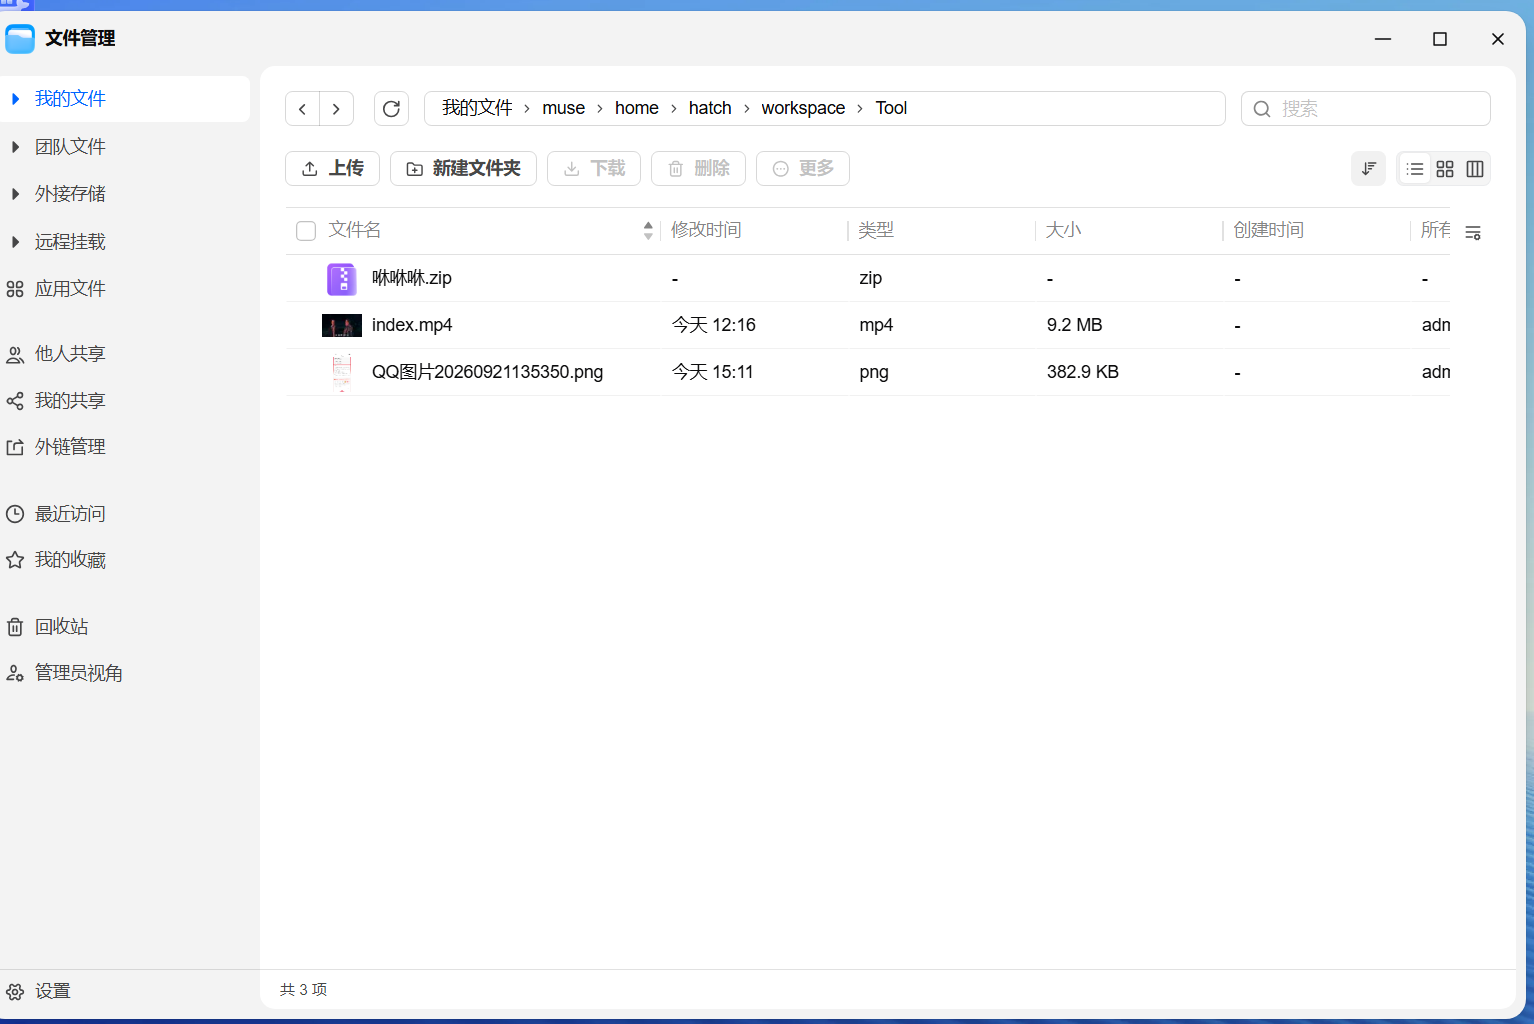Open 设置 at sidebar bottom
This screenshot has width=1534, height=1024.
tap(52, 991)
